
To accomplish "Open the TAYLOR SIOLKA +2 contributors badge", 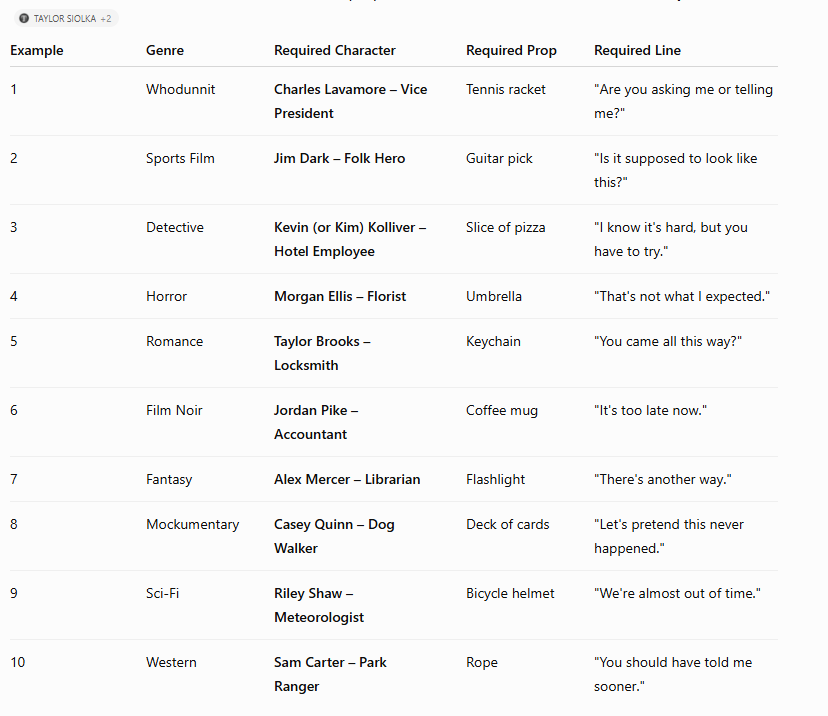I will point(66,18).
